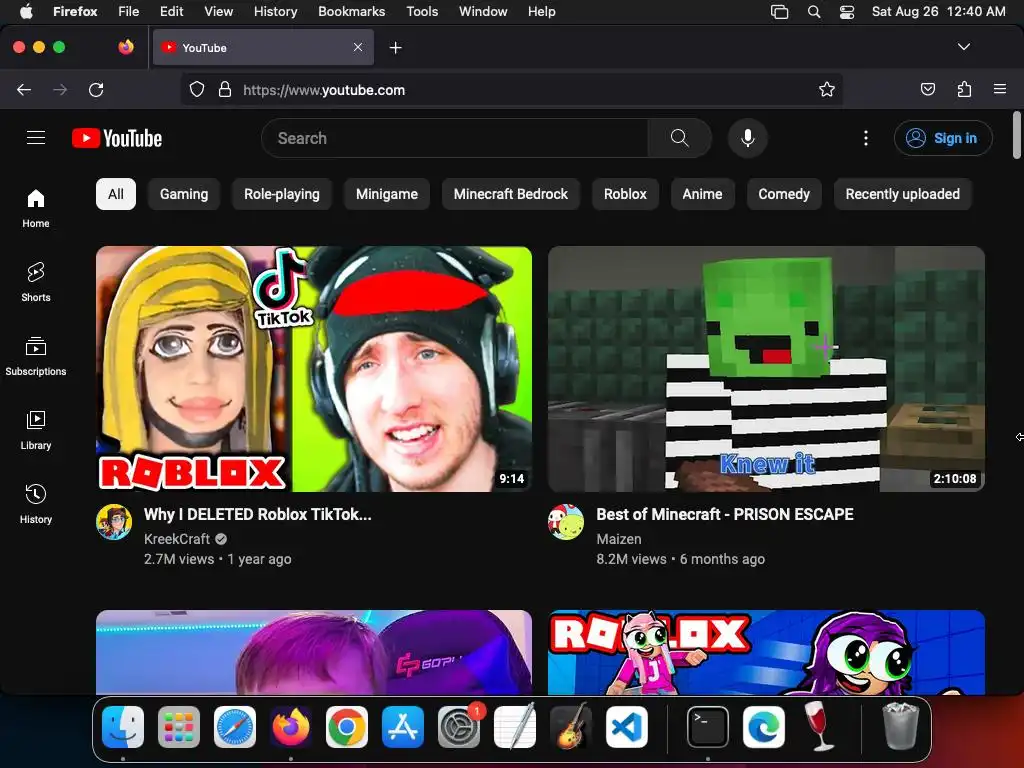Open Subscriptions in the sidebar
The image size is (1024, 768).
[36, 356]
